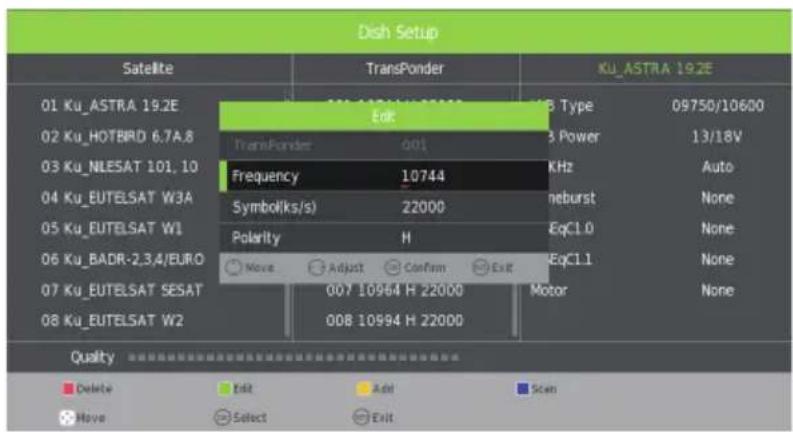Click the Quality signal bar

293,358
